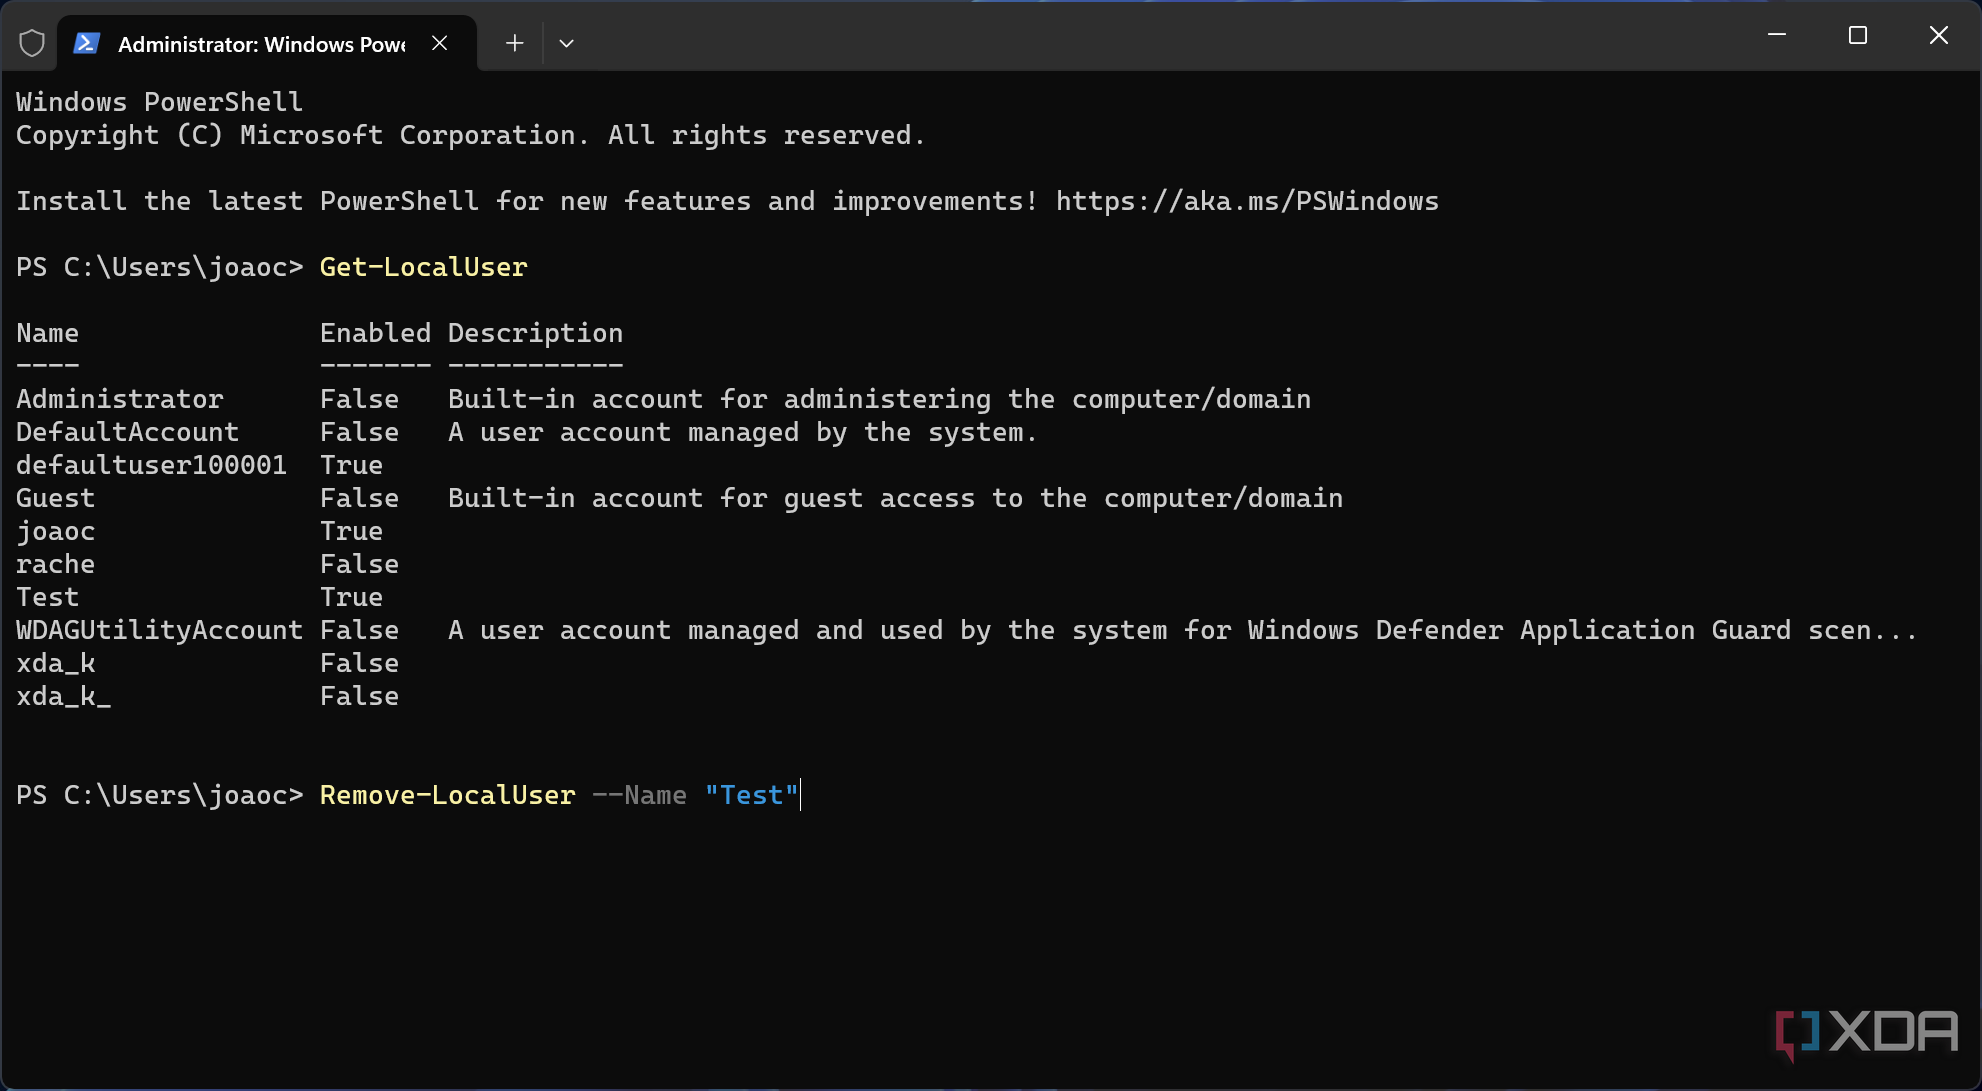Open the https://aka.ms/PSWindows link

point(1247,201)
